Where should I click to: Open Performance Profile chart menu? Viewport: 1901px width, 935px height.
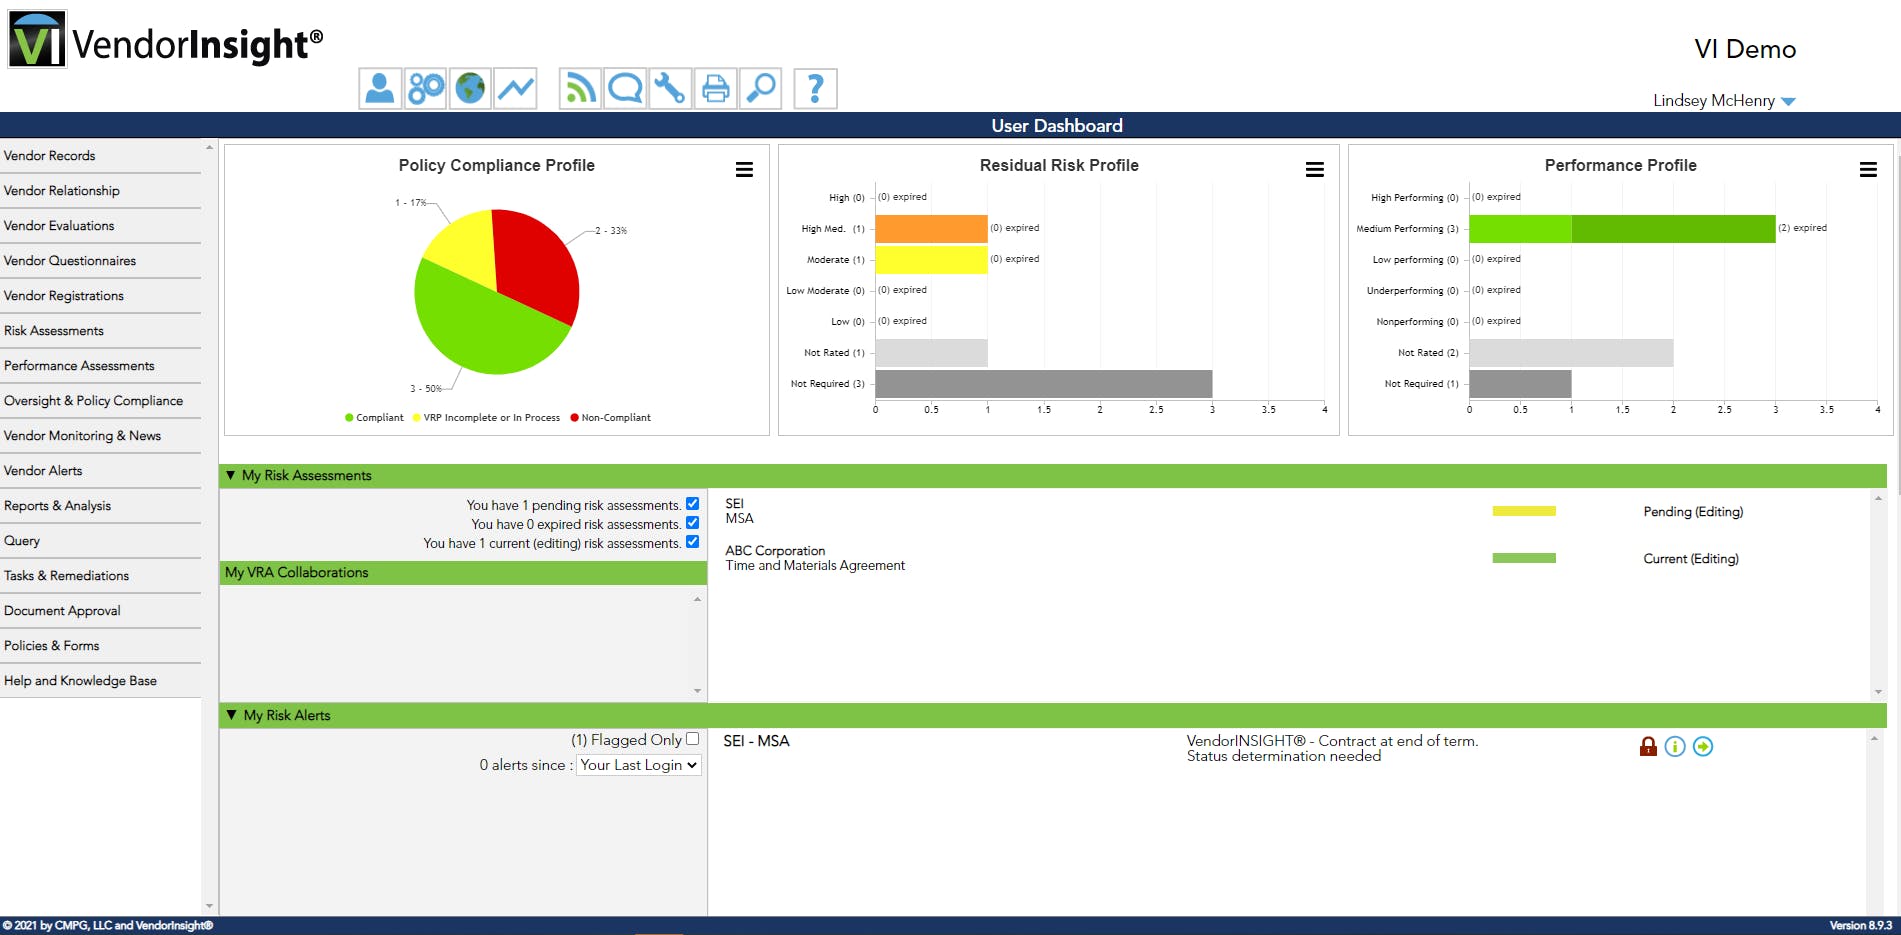pos(1868,170)
